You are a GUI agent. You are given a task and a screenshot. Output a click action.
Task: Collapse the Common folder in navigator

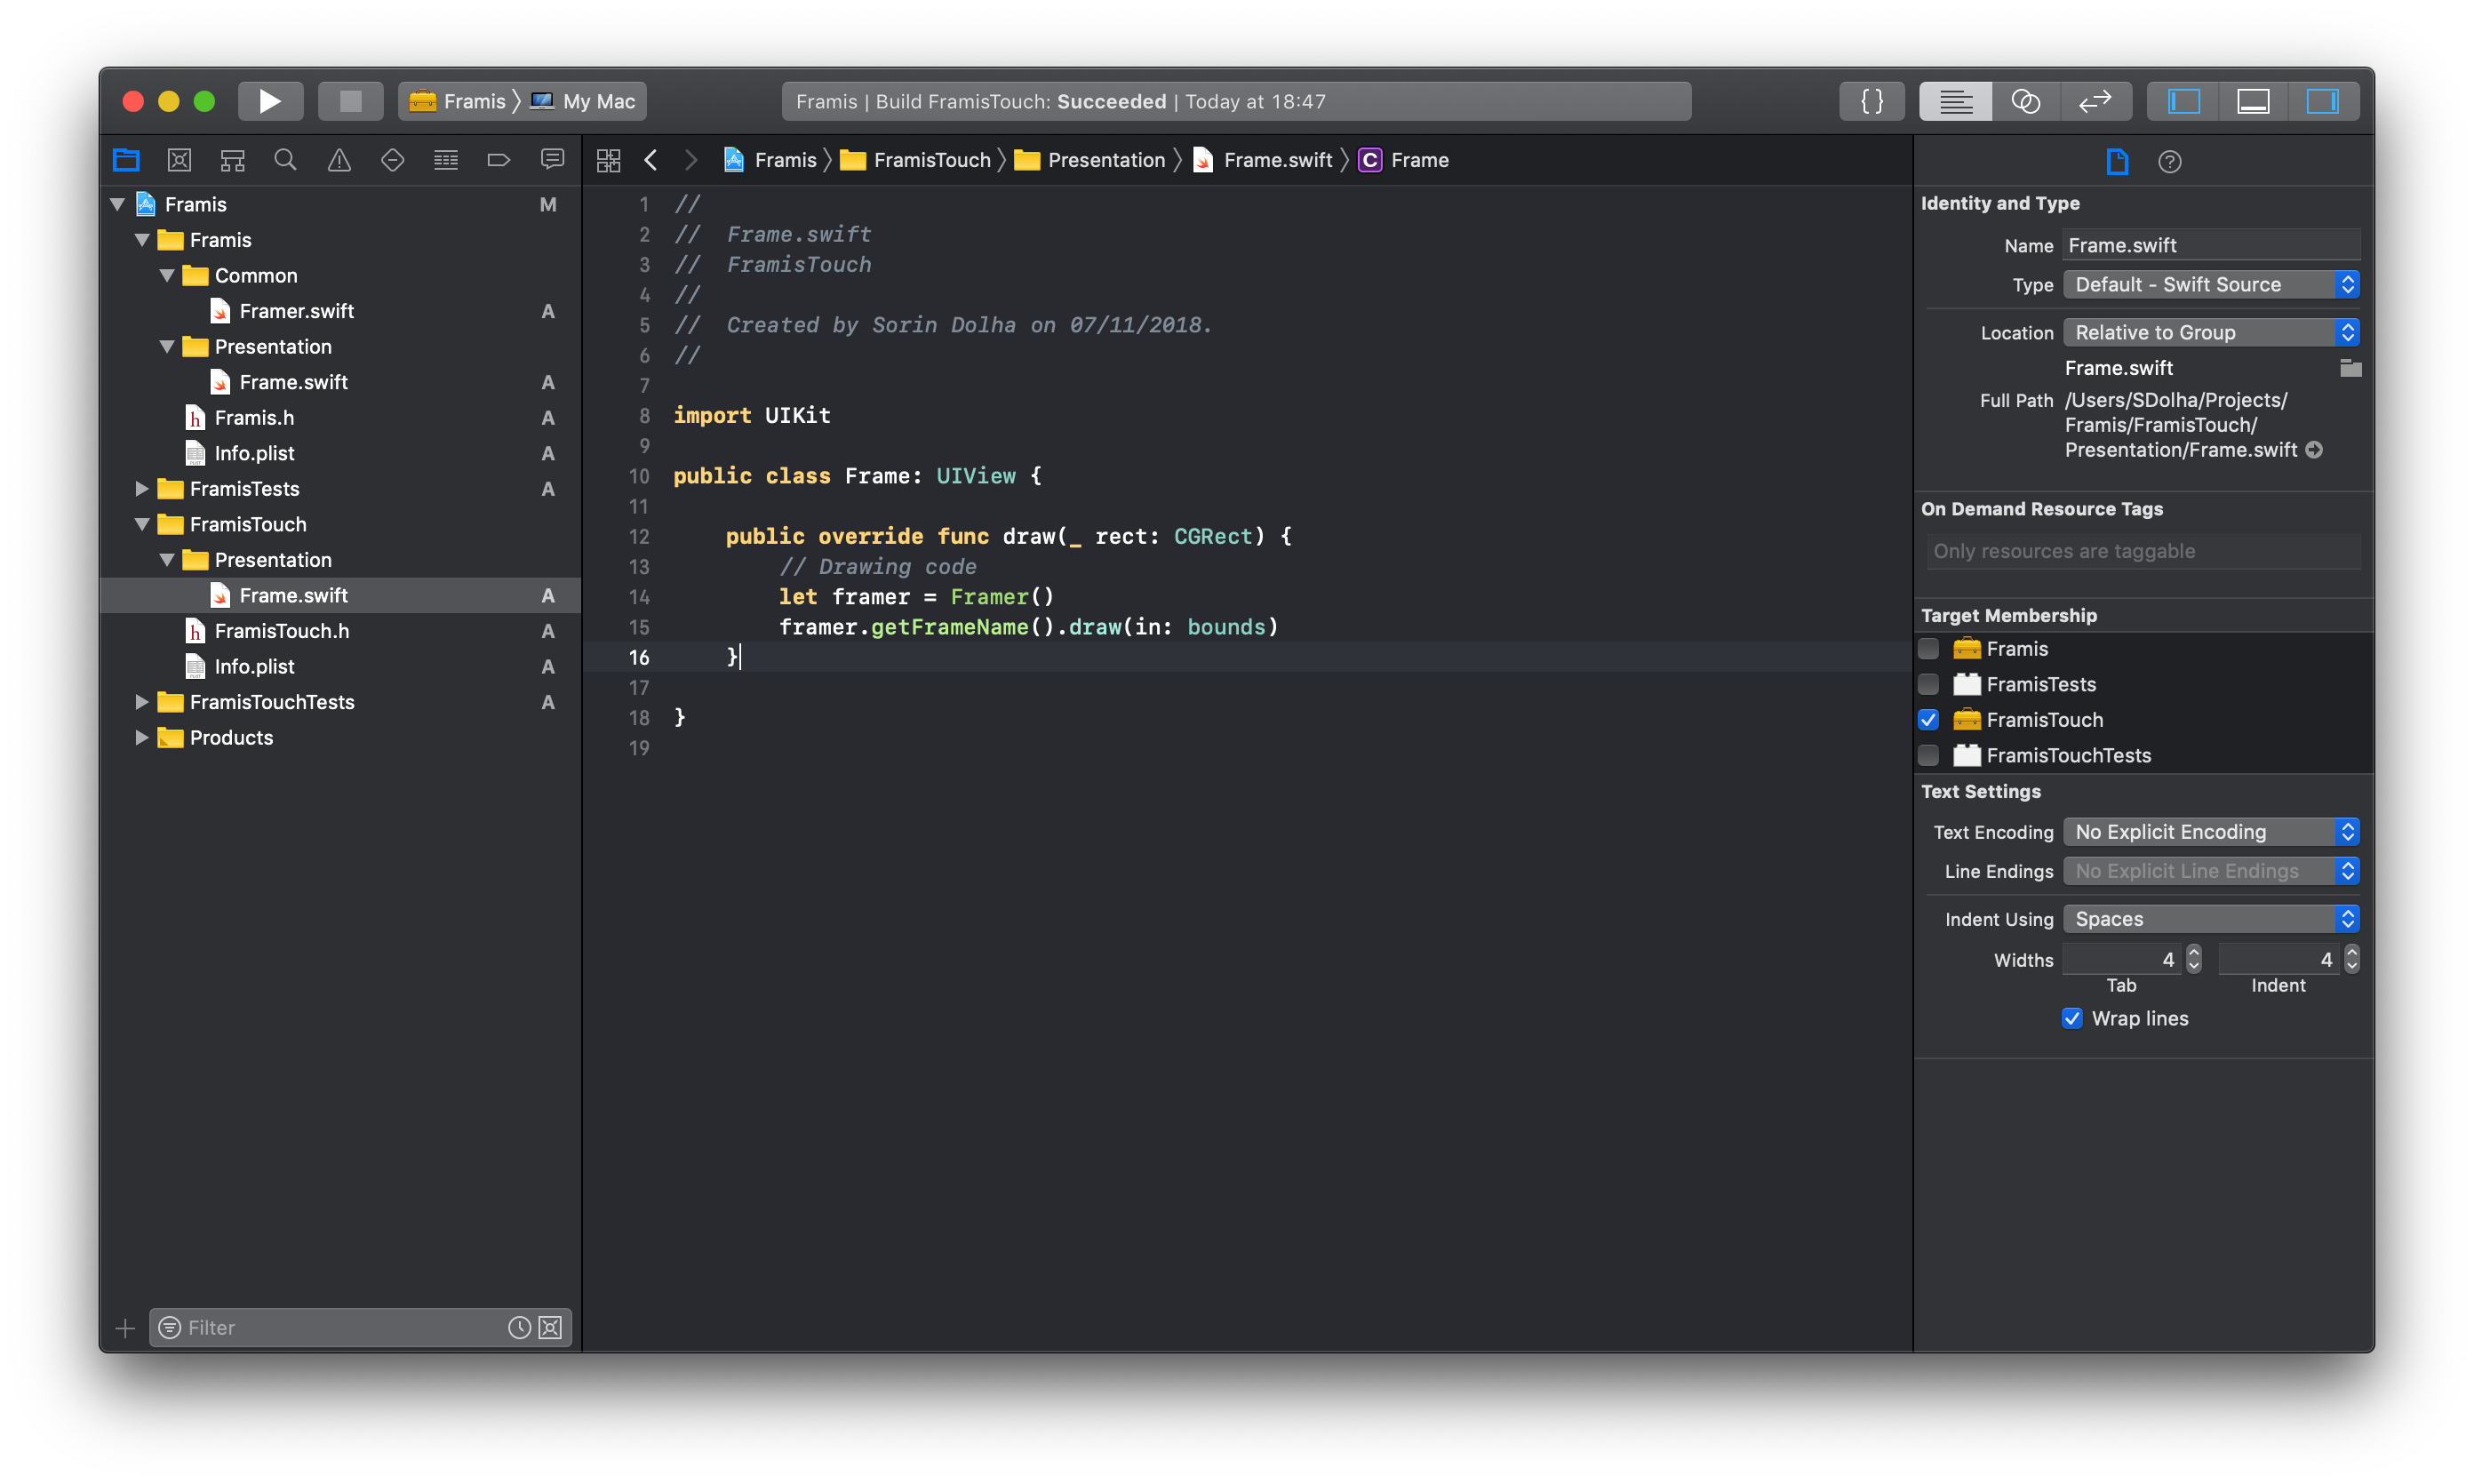167,275
